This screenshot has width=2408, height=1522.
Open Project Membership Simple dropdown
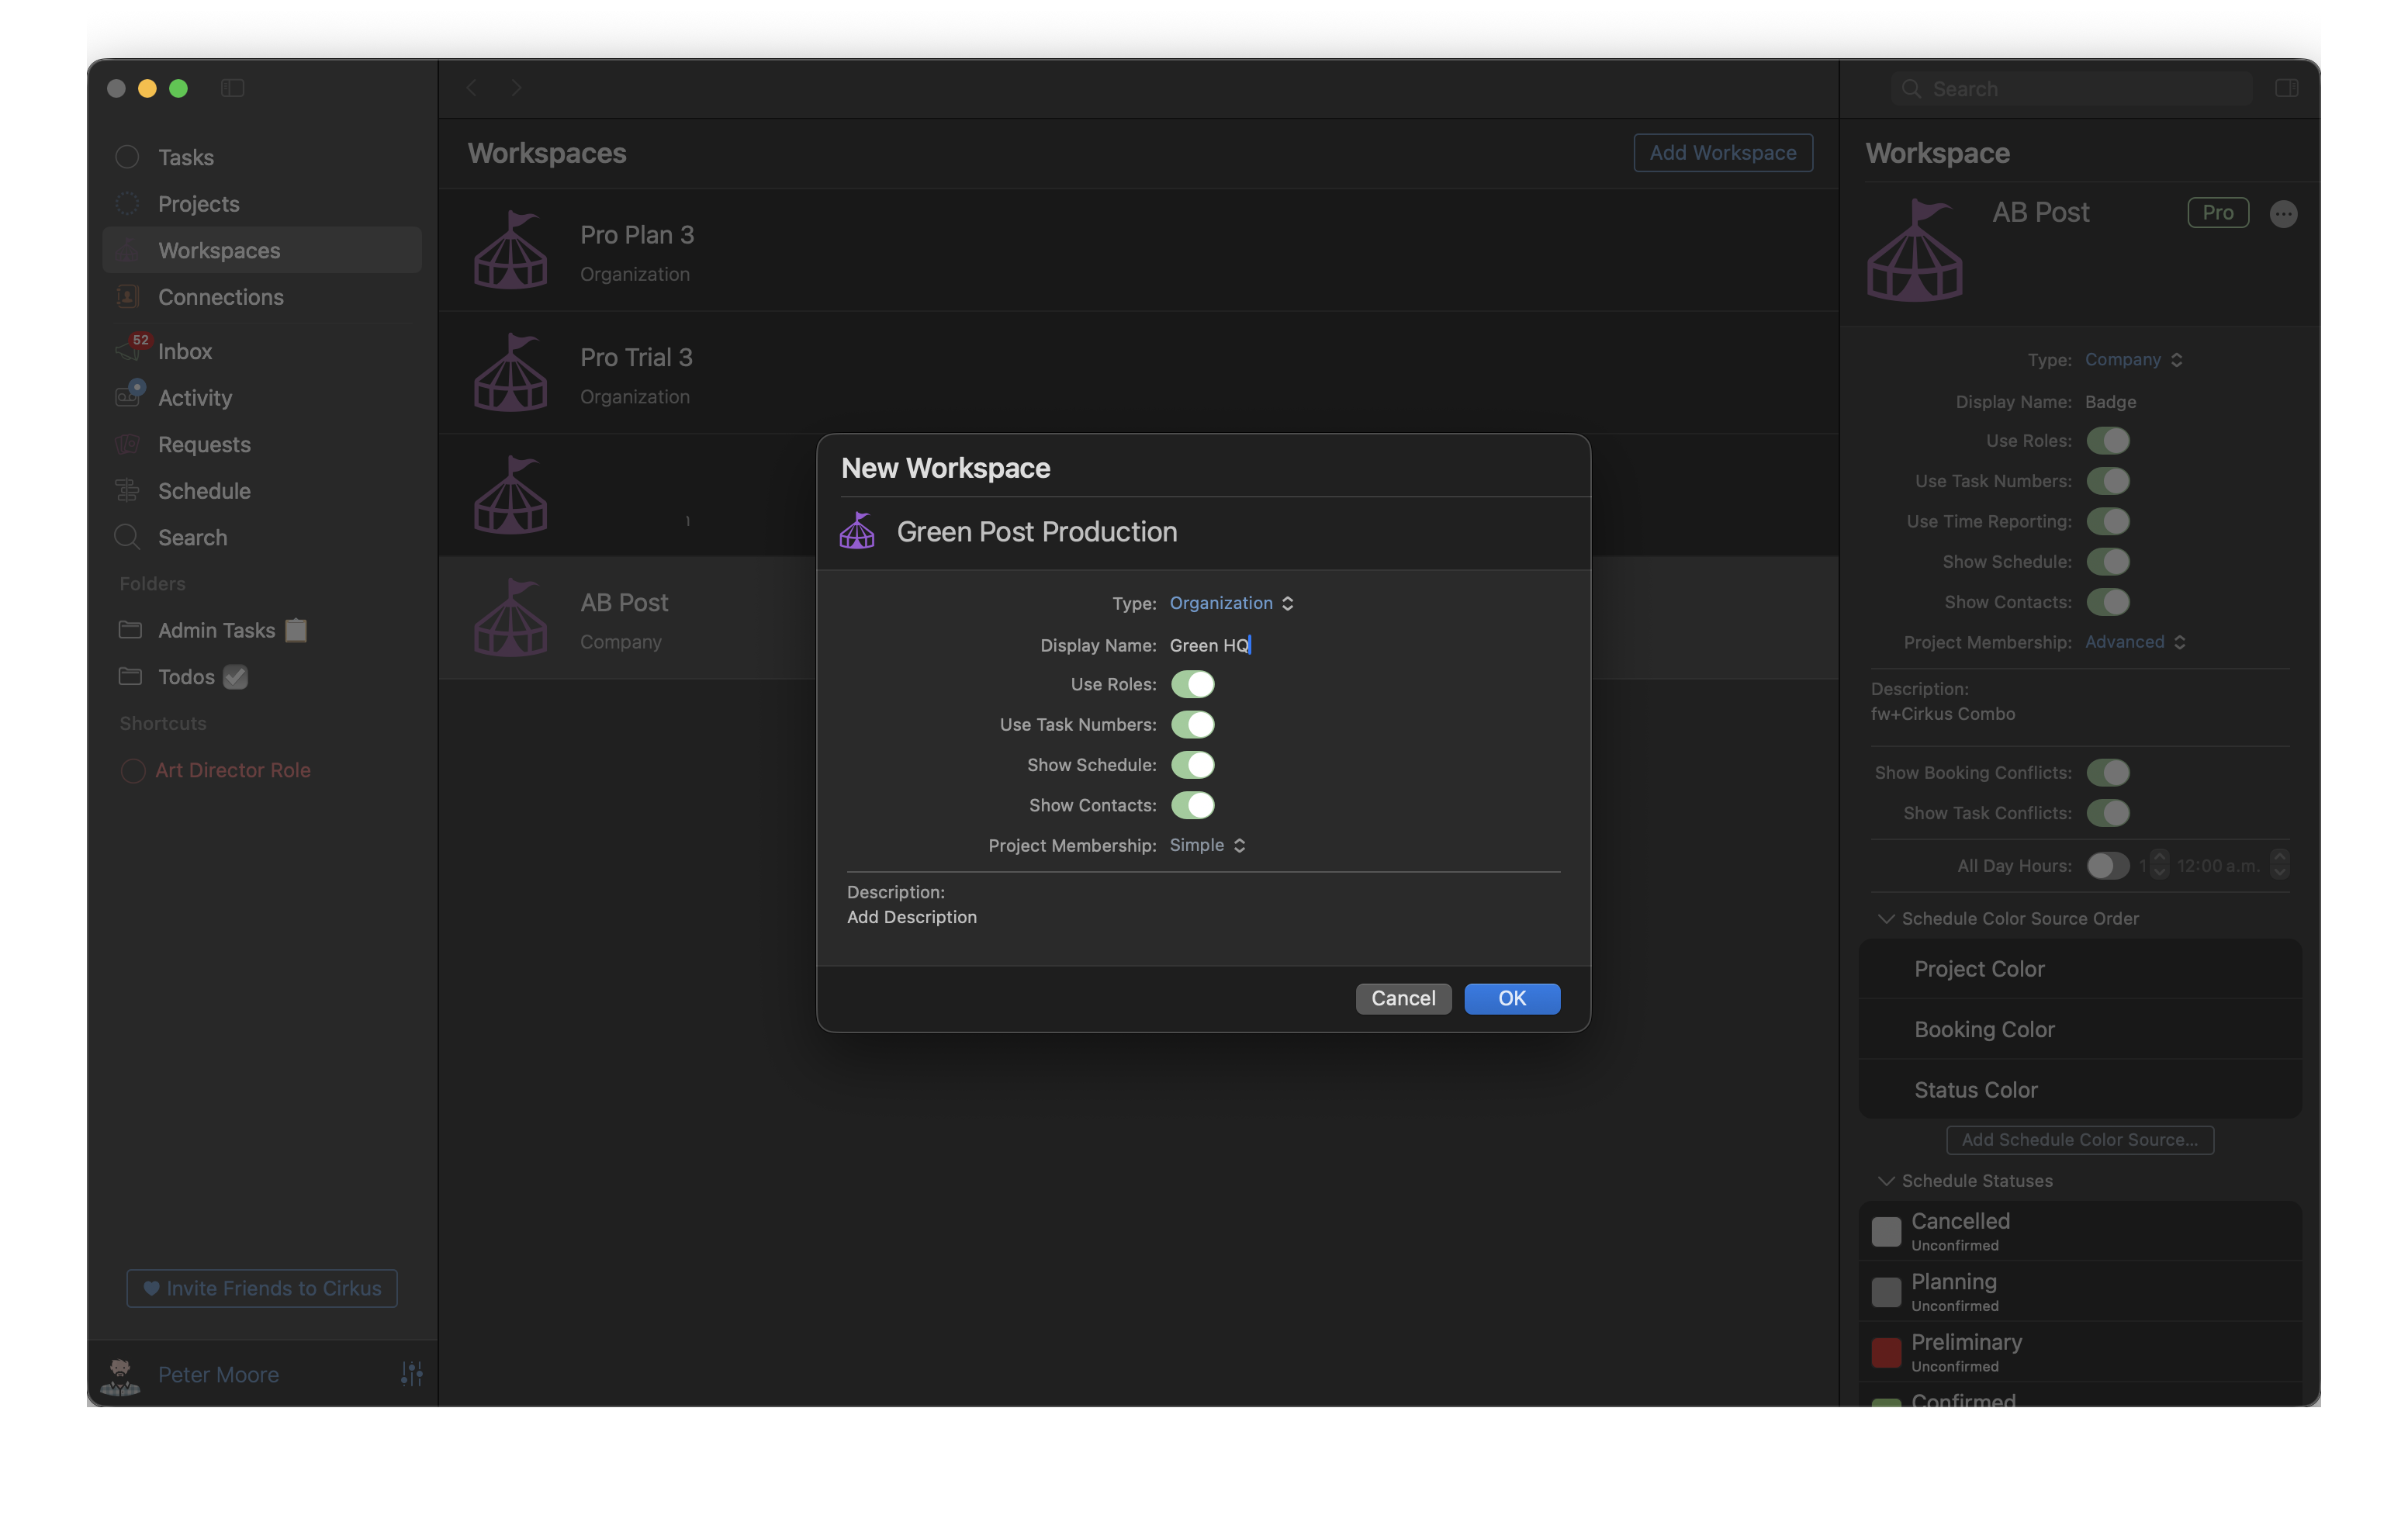coord(1207,845)
